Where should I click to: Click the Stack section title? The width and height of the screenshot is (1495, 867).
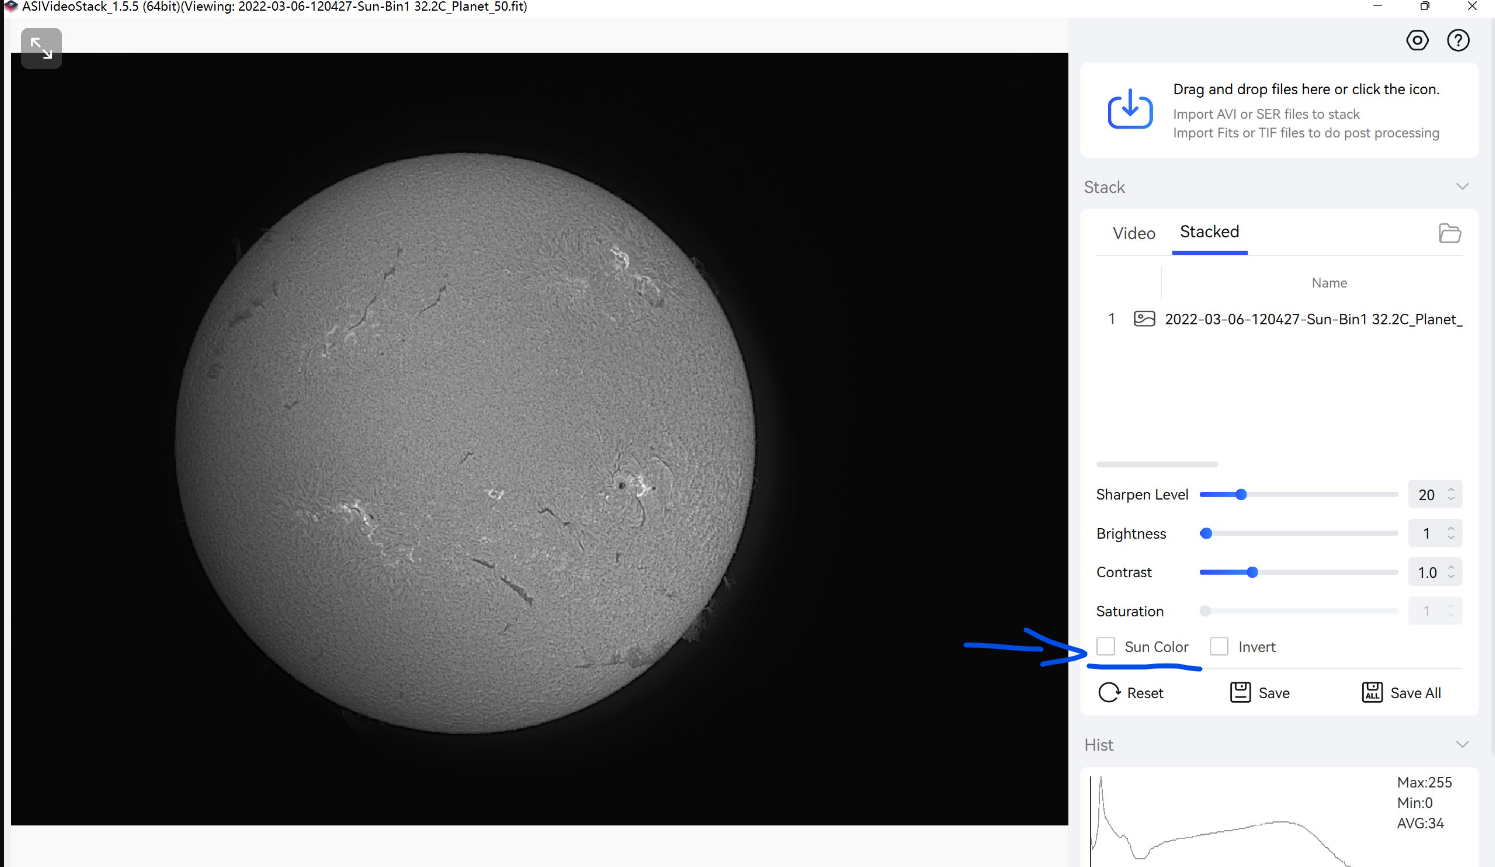1104,187
